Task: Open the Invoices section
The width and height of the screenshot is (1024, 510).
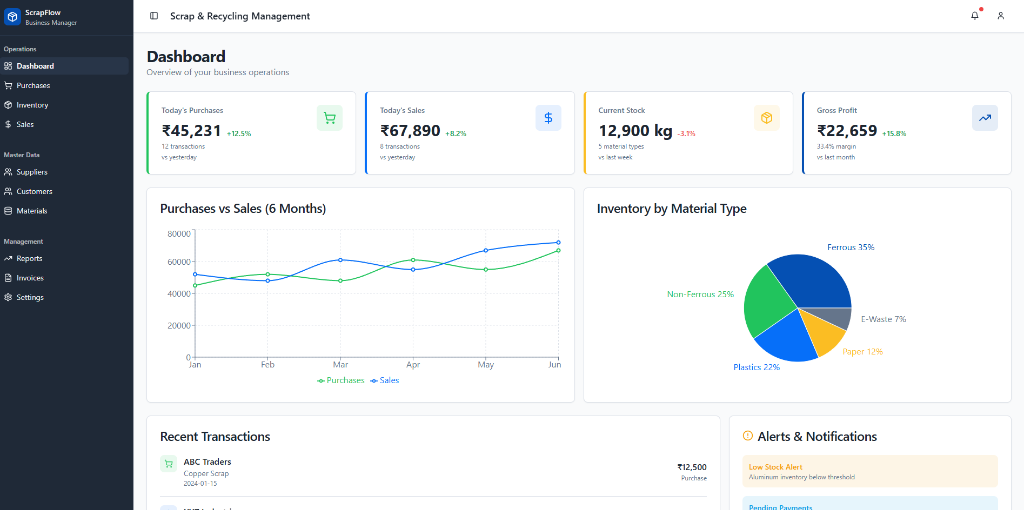Action: pyautogui.click(x=65, y=278)
